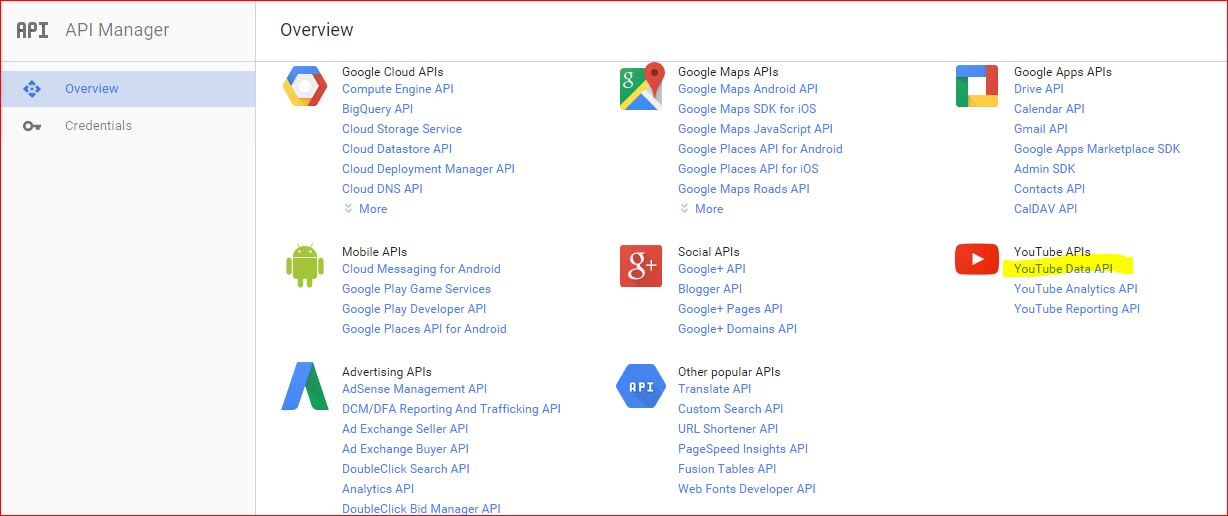
Task: Open Admin SDK link
Action: [1045, 169]
